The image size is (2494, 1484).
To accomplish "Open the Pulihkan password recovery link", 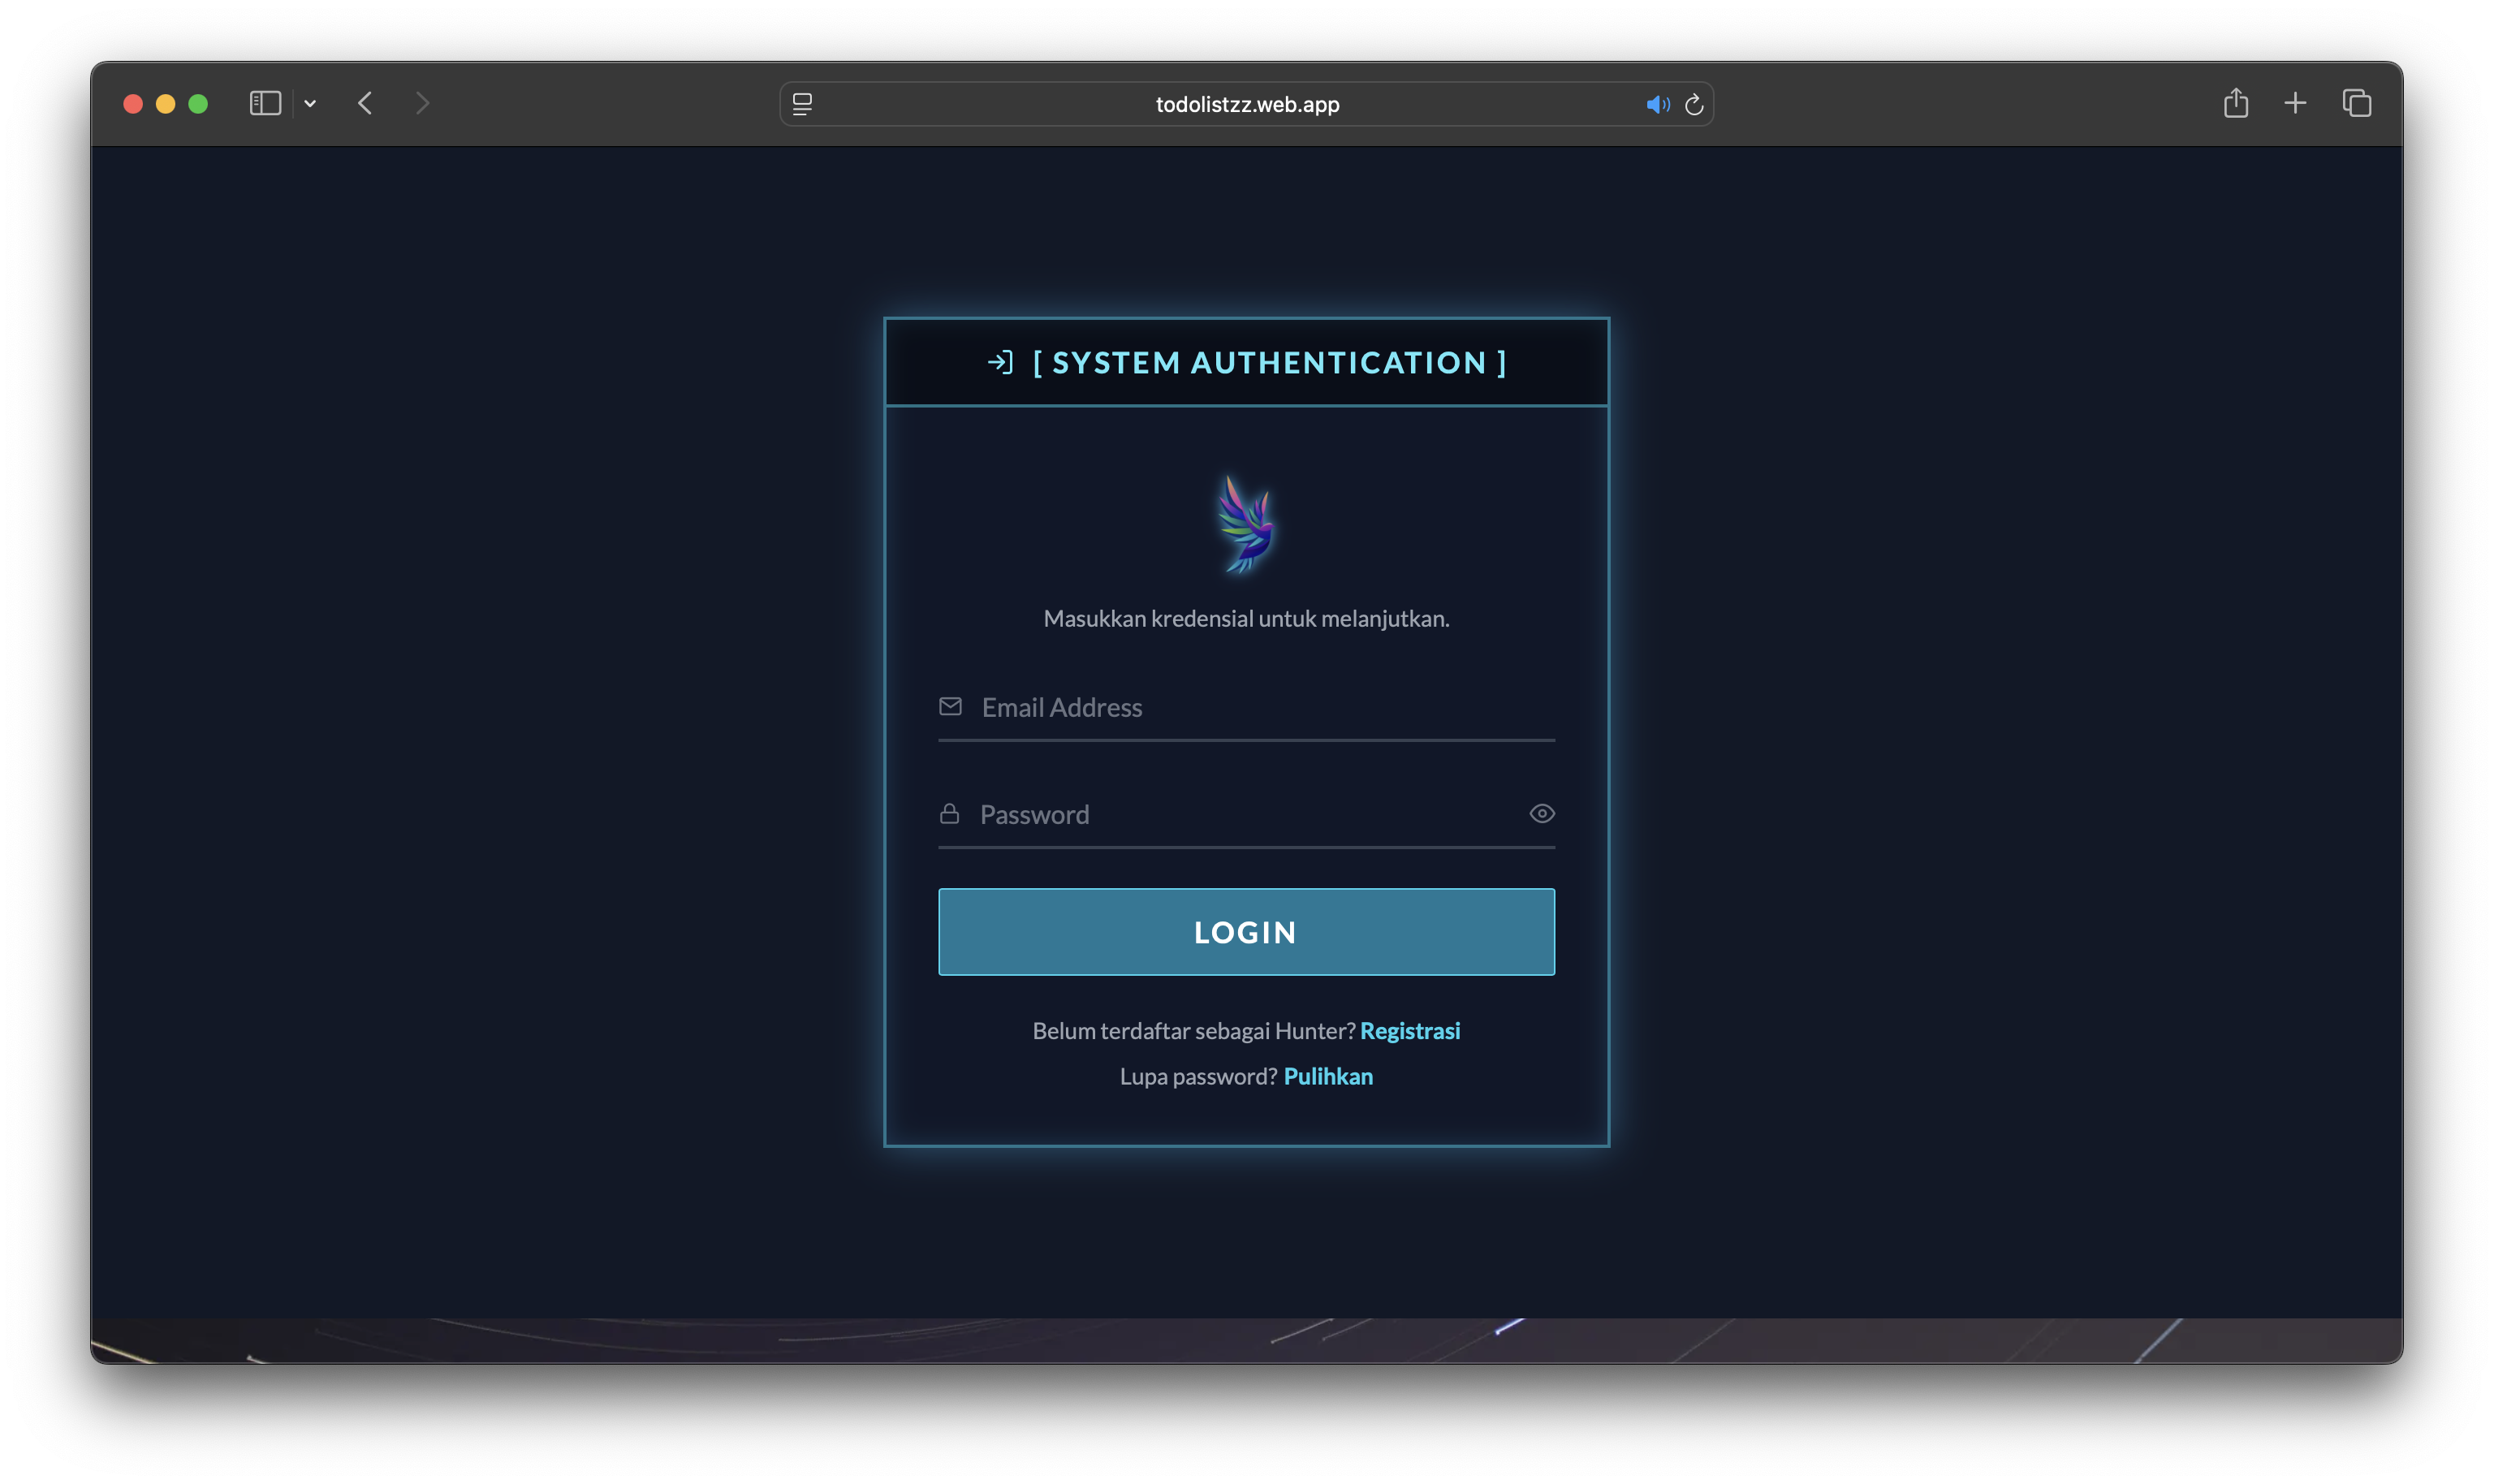I will tap(1327, 1076).
